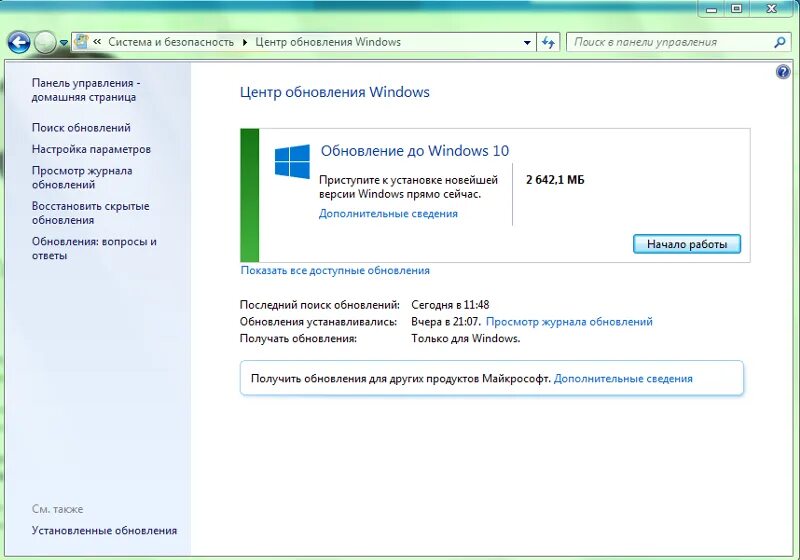The image size is (800, 560).
Task: Refresh the page with the refresh icon
Action: point(548,42)
